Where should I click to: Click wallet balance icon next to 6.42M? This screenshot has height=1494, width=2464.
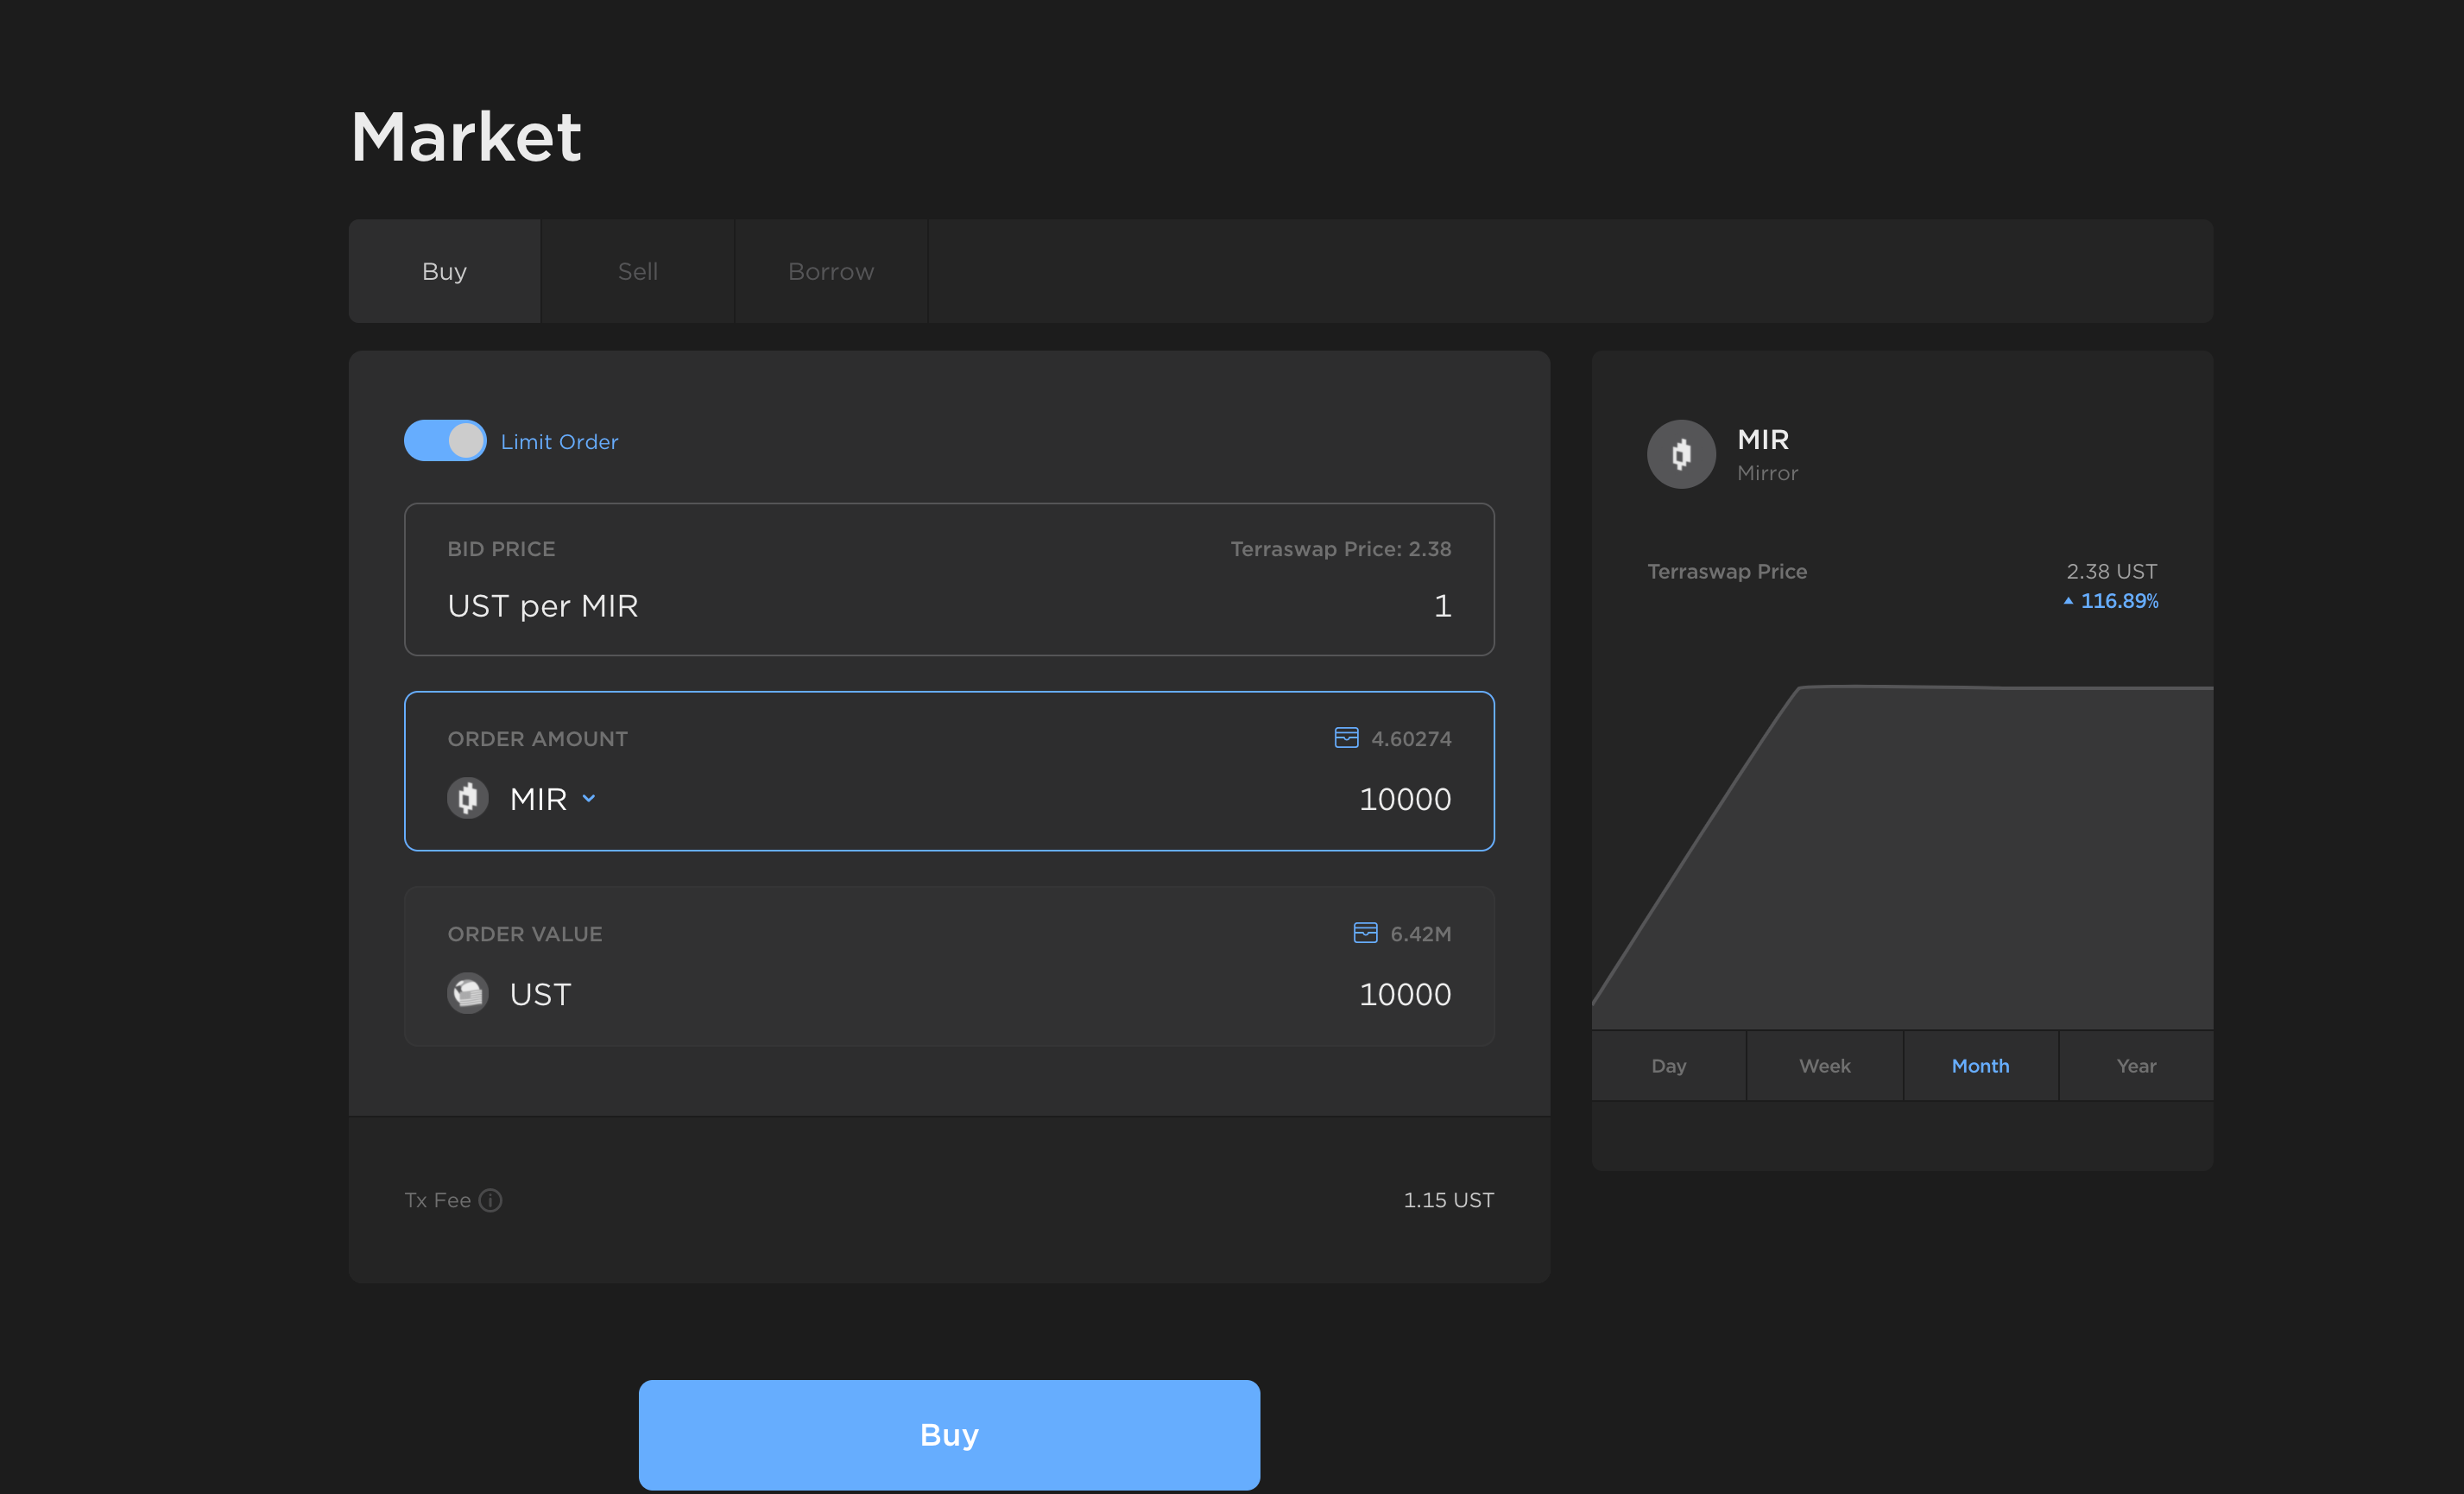pyautogui.click(x=1365, y=933)
